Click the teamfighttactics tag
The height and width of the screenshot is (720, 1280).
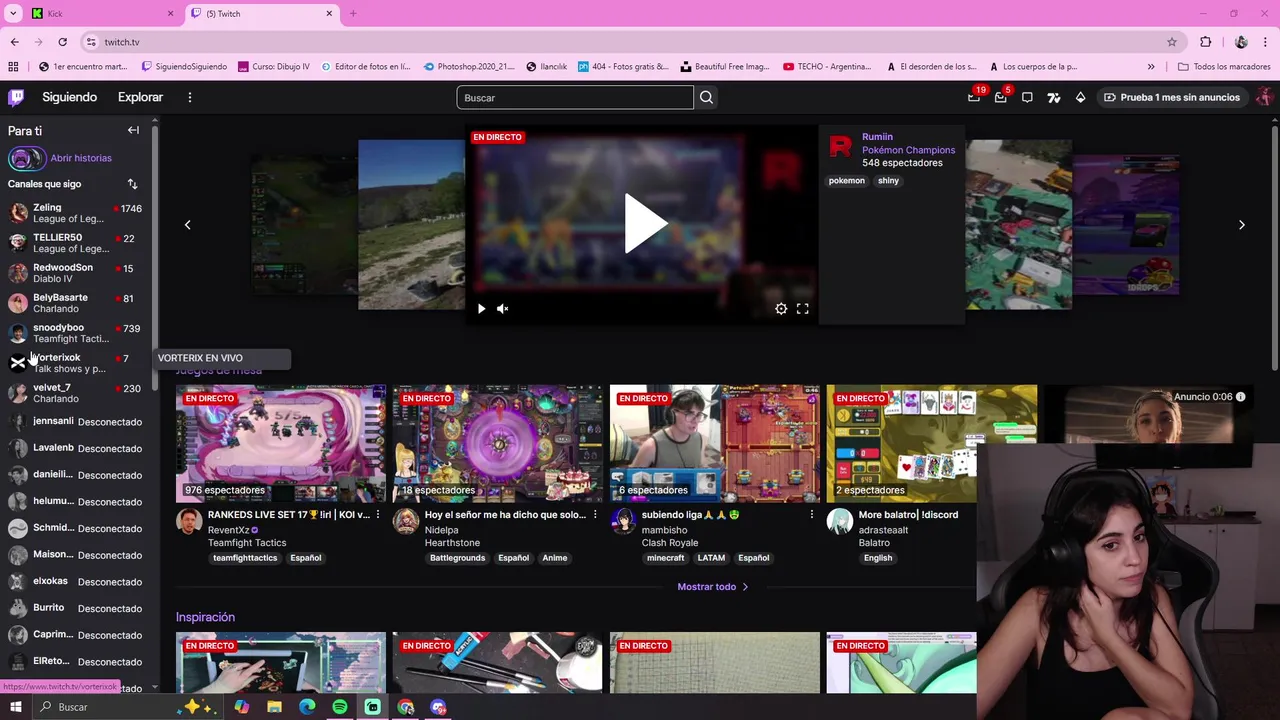pos(245,558)
